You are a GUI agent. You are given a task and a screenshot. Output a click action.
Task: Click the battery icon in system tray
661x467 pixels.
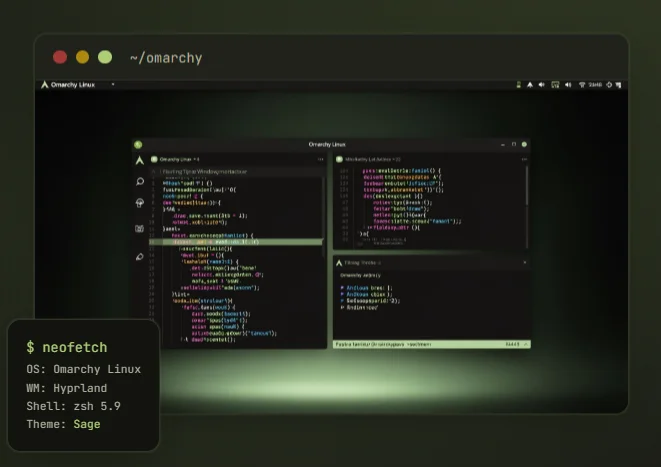(519, 85)
